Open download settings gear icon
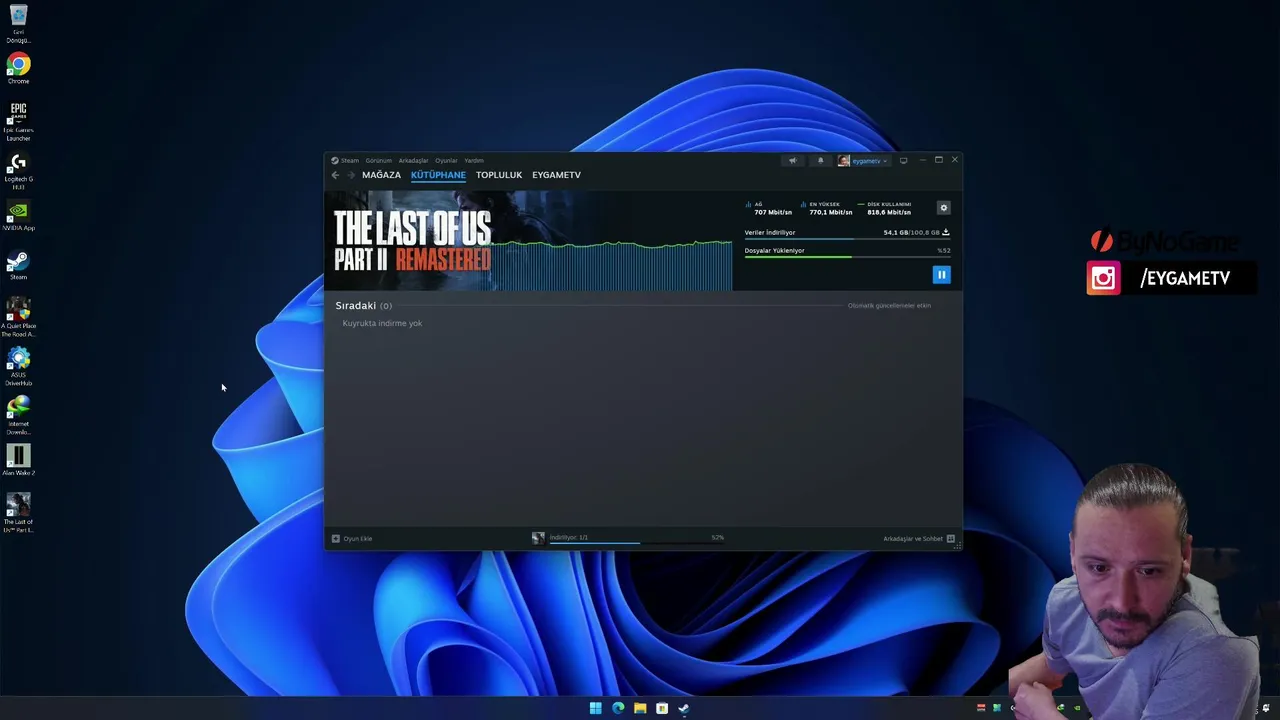Viewport: 1280px width, 720px height. click(943, 208)
